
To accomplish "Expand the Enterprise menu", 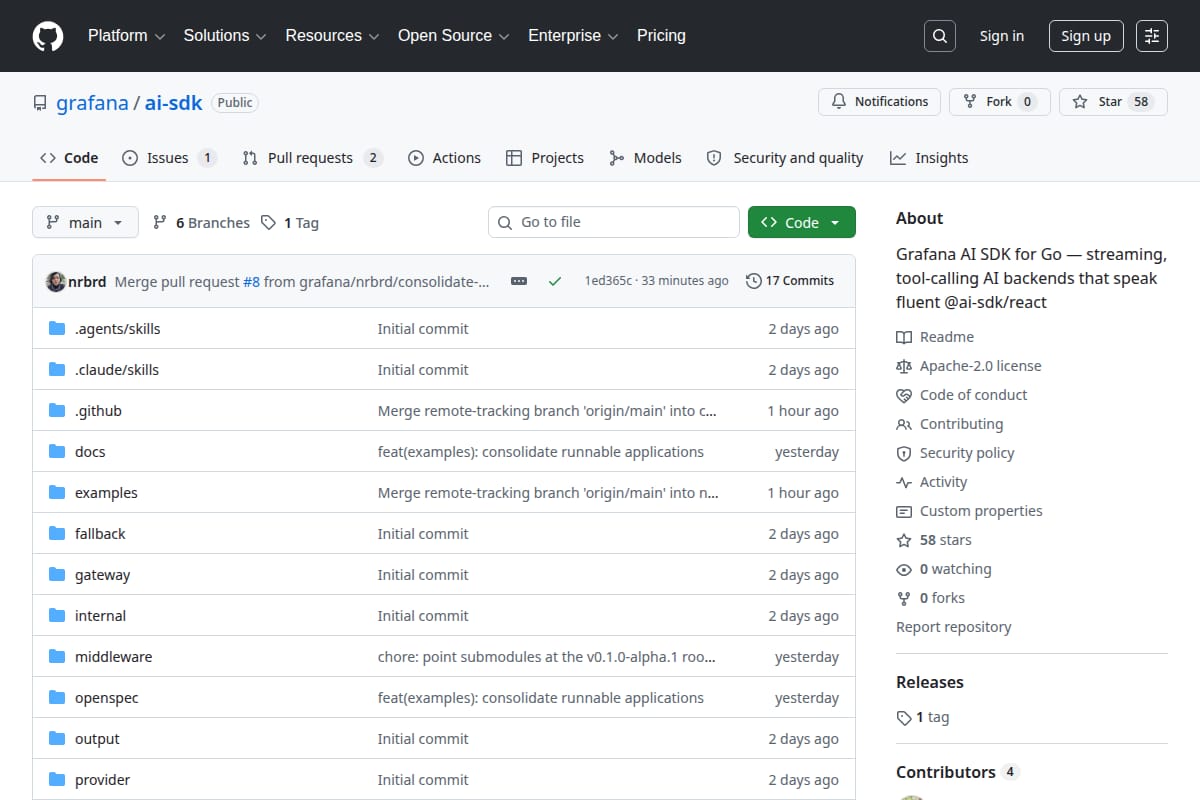I will coord(573,35).
